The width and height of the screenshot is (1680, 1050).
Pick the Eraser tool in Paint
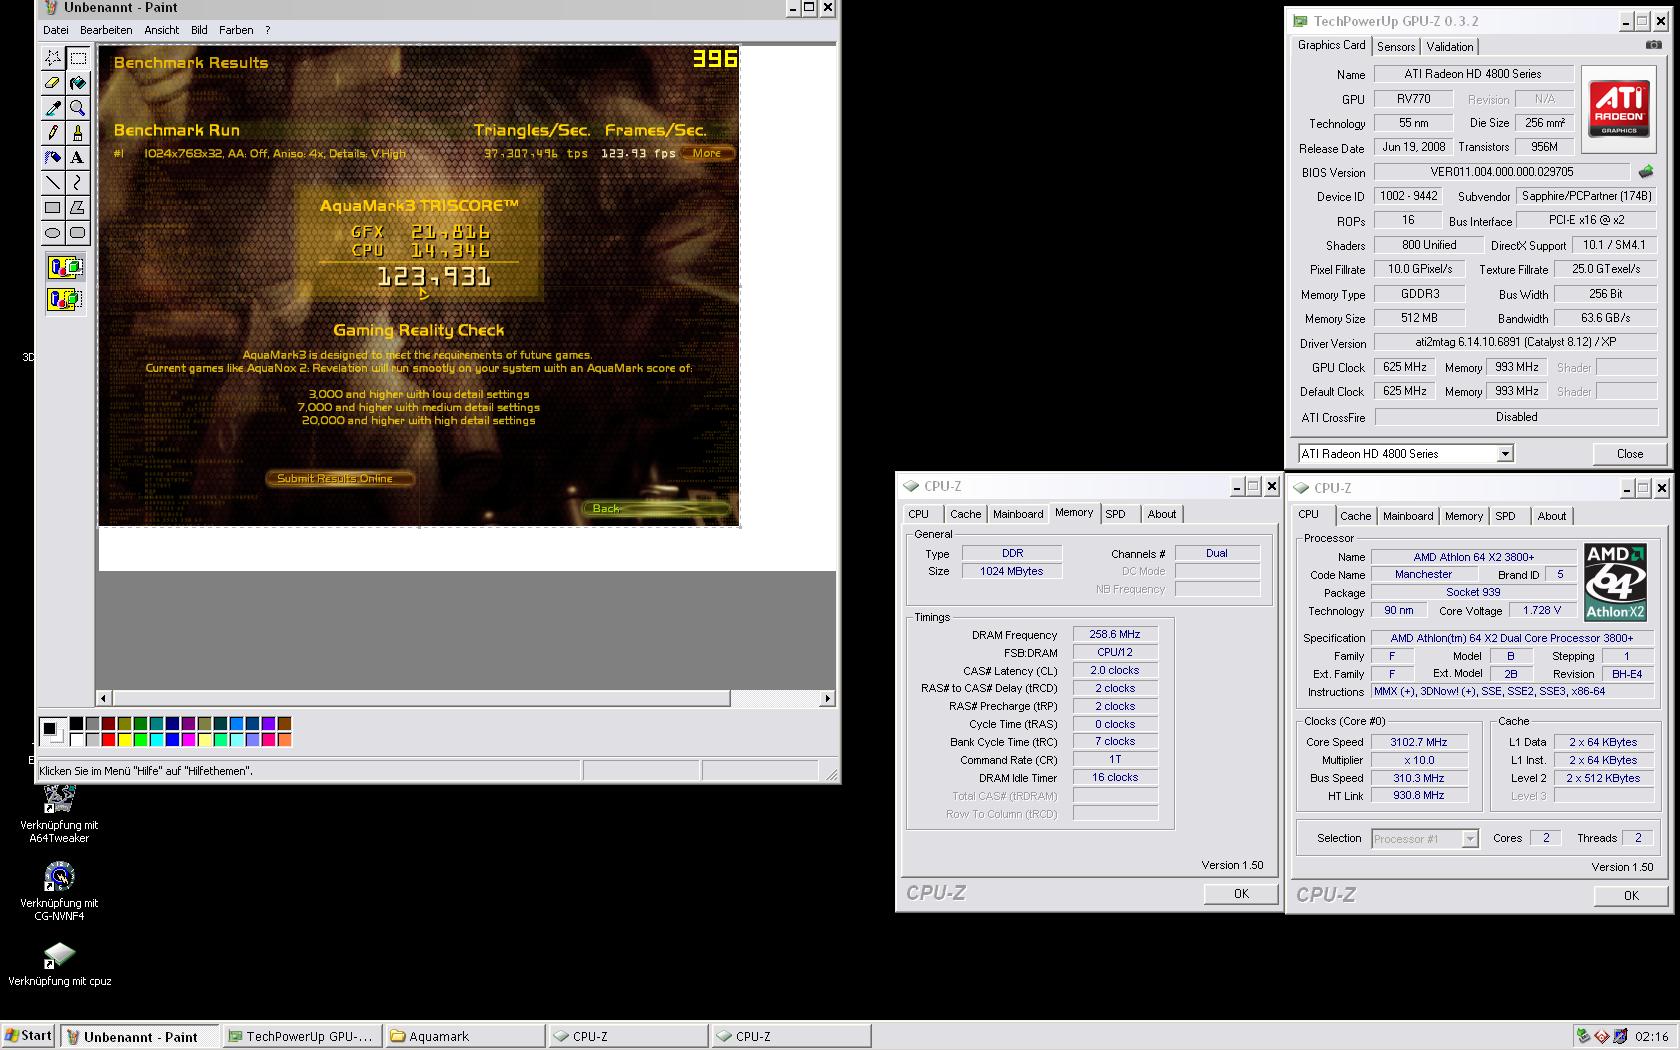click(x=52, y=83)
